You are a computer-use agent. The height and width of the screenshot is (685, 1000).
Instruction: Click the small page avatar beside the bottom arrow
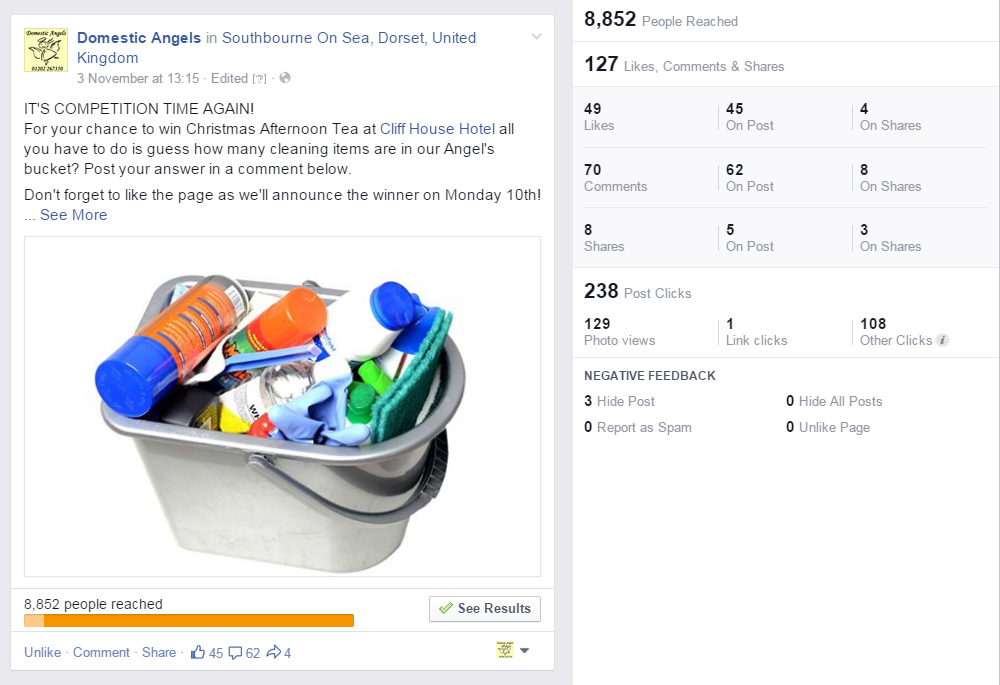pos(505,650)
